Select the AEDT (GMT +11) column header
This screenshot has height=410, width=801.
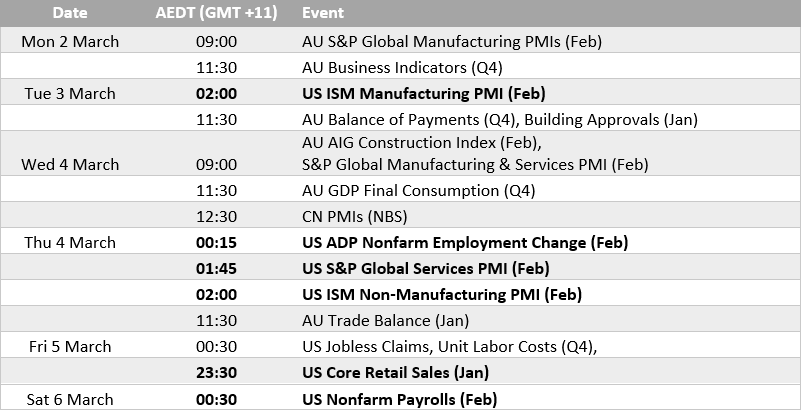pos(217,13)
